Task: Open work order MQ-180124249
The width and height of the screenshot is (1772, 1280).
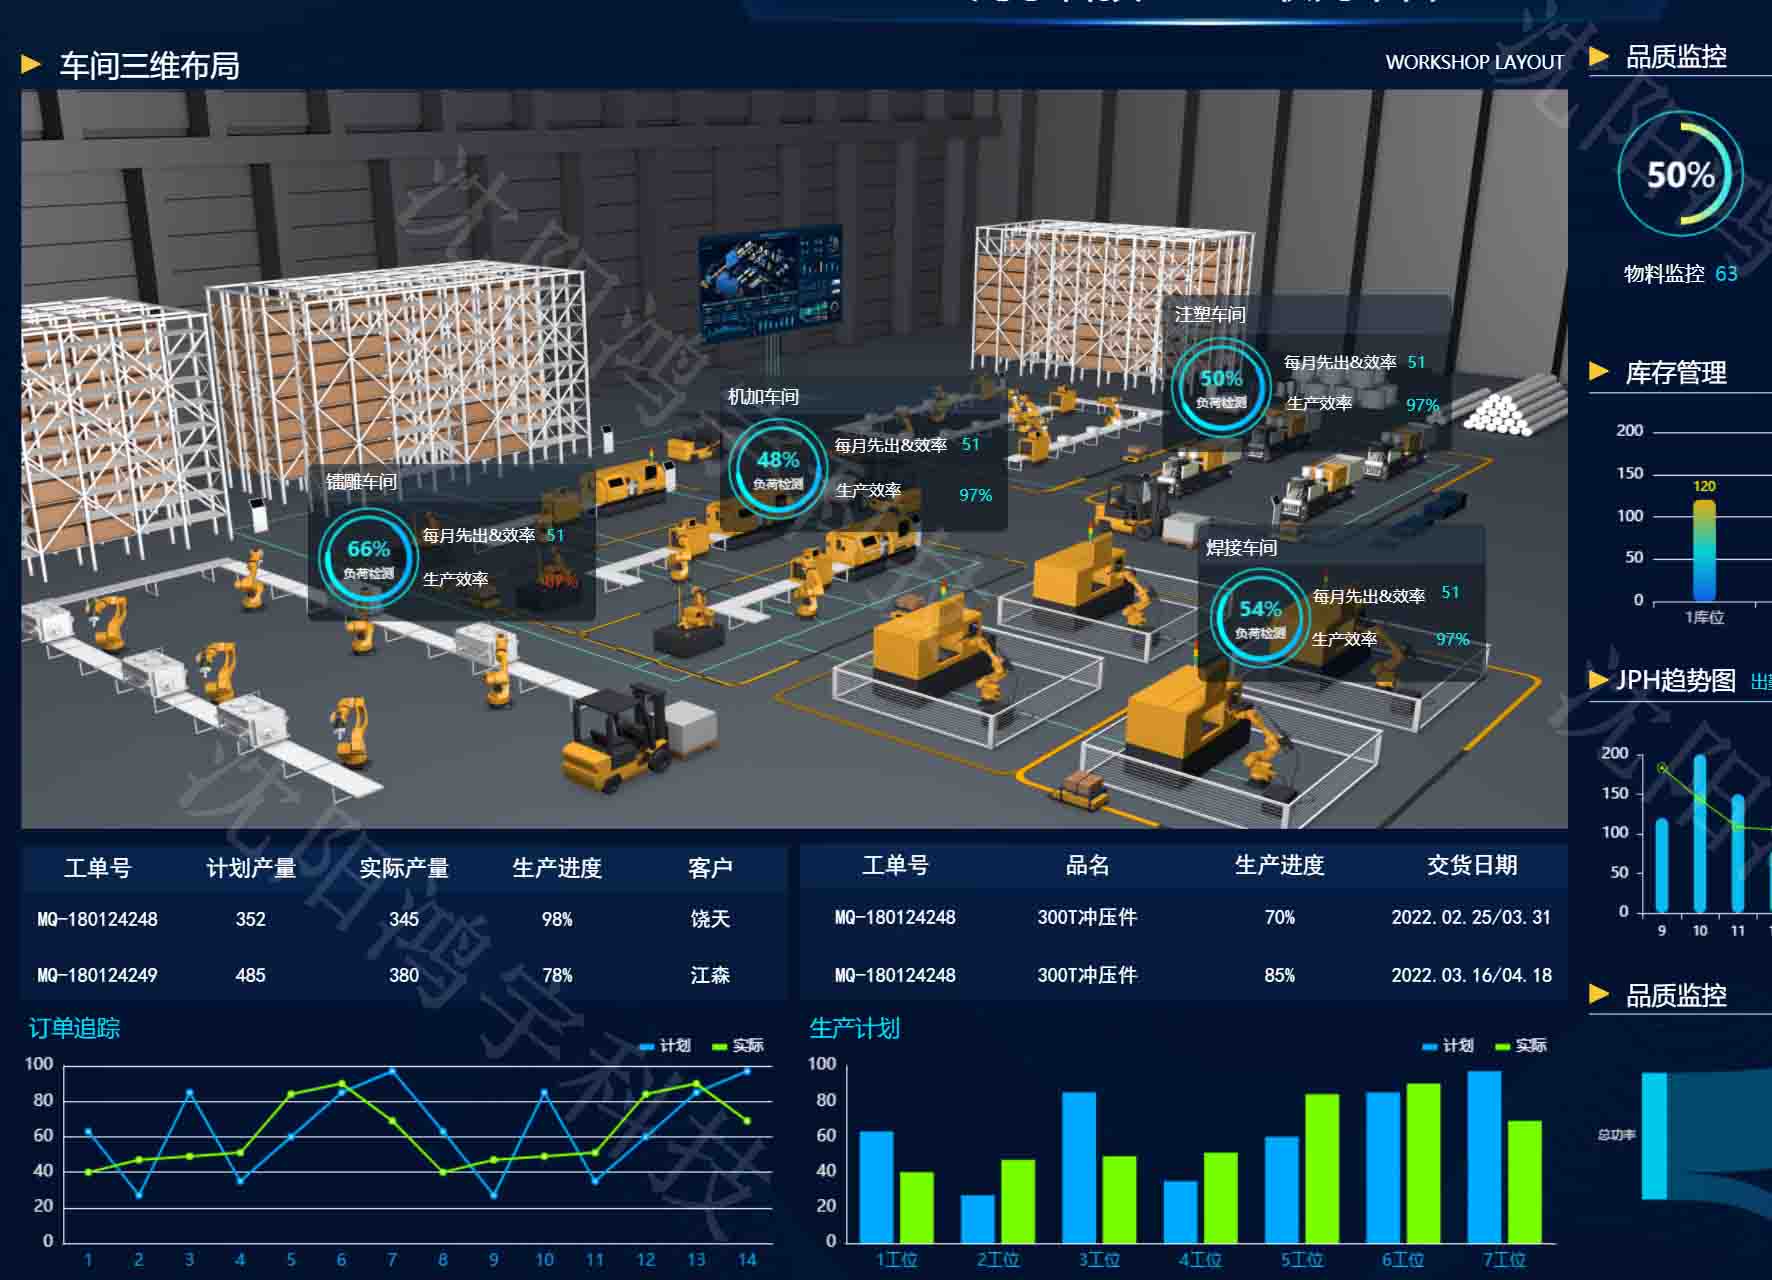Action: tap(97, 975)
